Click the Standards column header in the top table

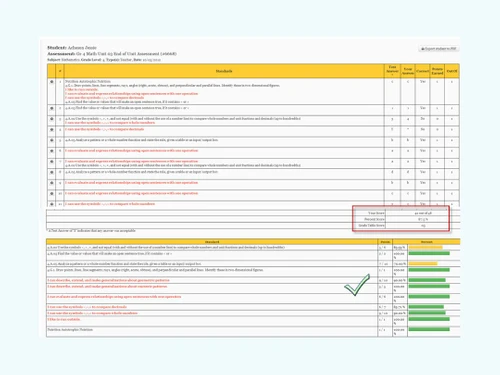click(224, 71)
